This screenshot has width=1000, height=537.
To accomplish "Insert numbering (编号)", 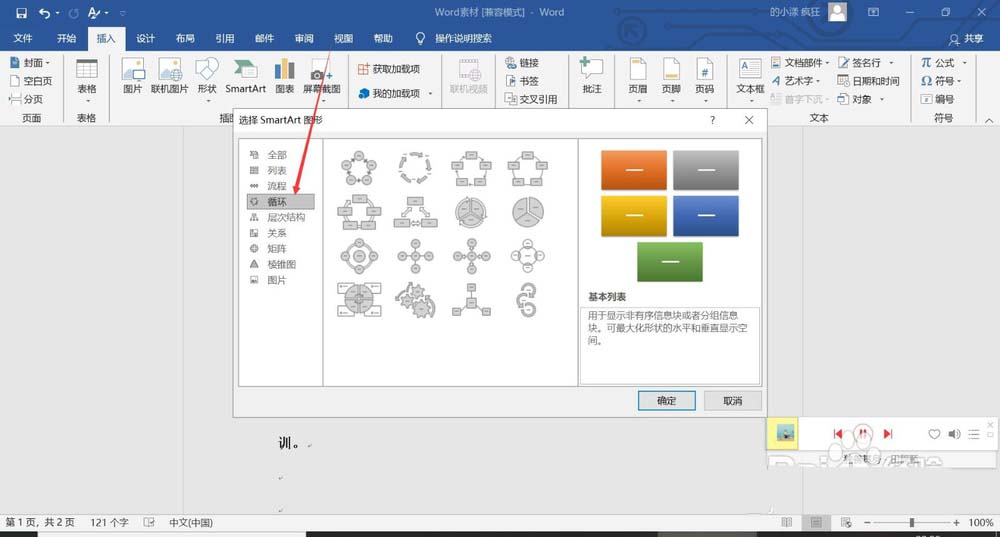I will click(x=938, y=99).
